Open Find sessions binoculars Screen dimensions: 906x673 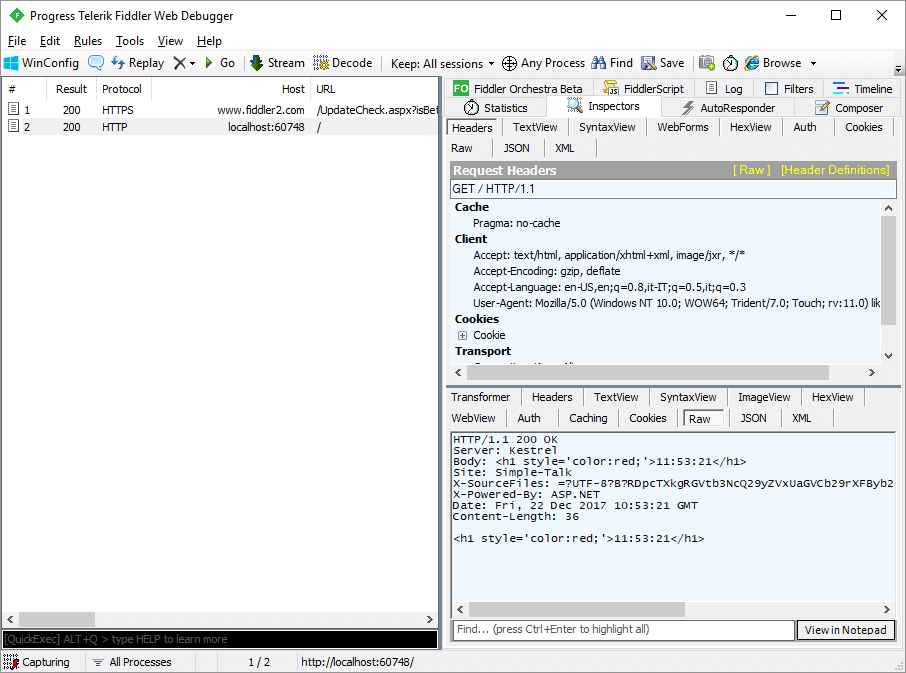coord(612,63)
